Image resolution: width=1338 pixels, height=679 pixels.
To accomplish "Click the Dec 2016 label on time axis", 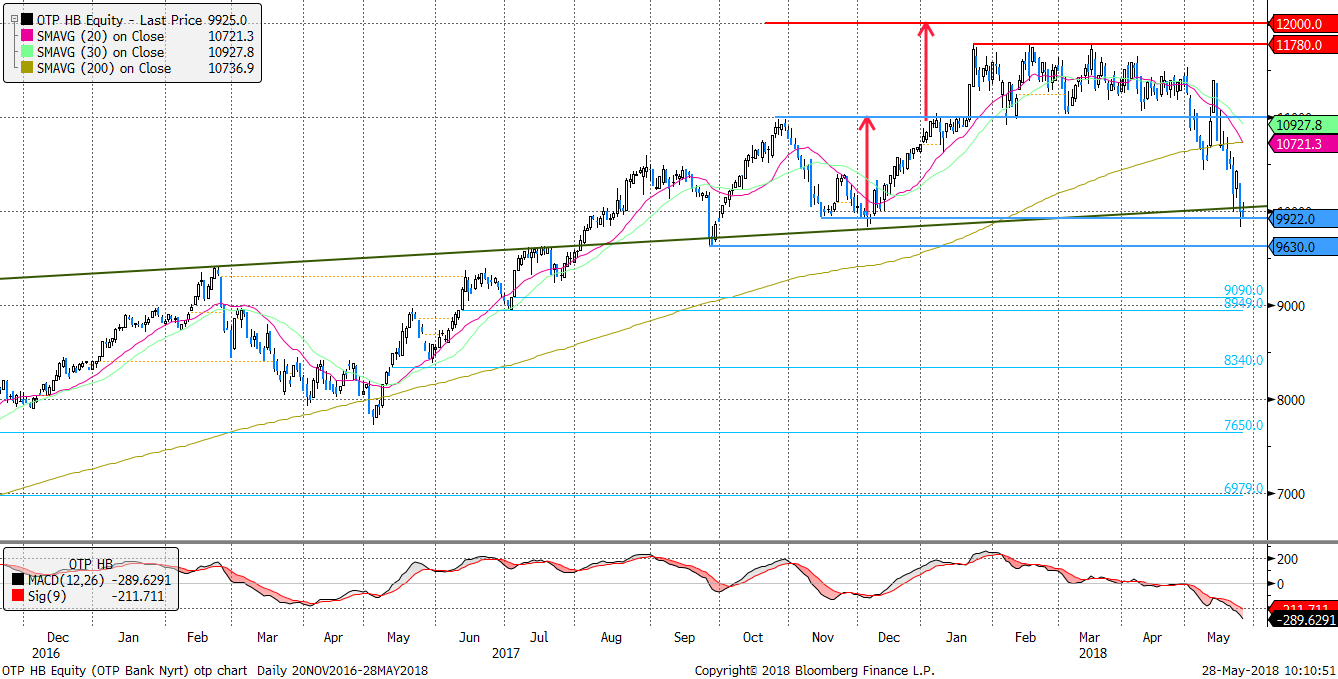I will [58, 636].
